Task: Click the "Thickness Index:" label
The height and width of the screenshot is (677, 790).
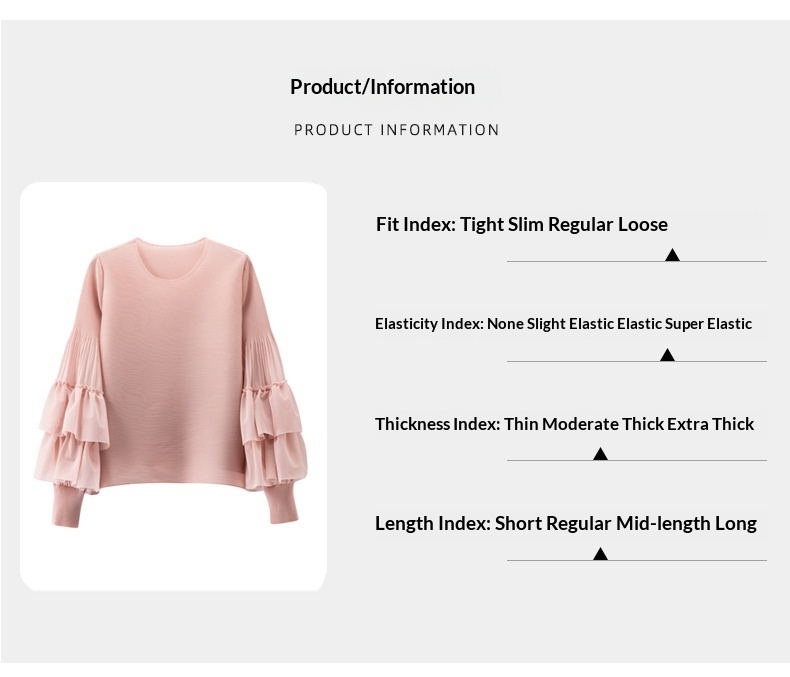Action: tap(437, 424)
